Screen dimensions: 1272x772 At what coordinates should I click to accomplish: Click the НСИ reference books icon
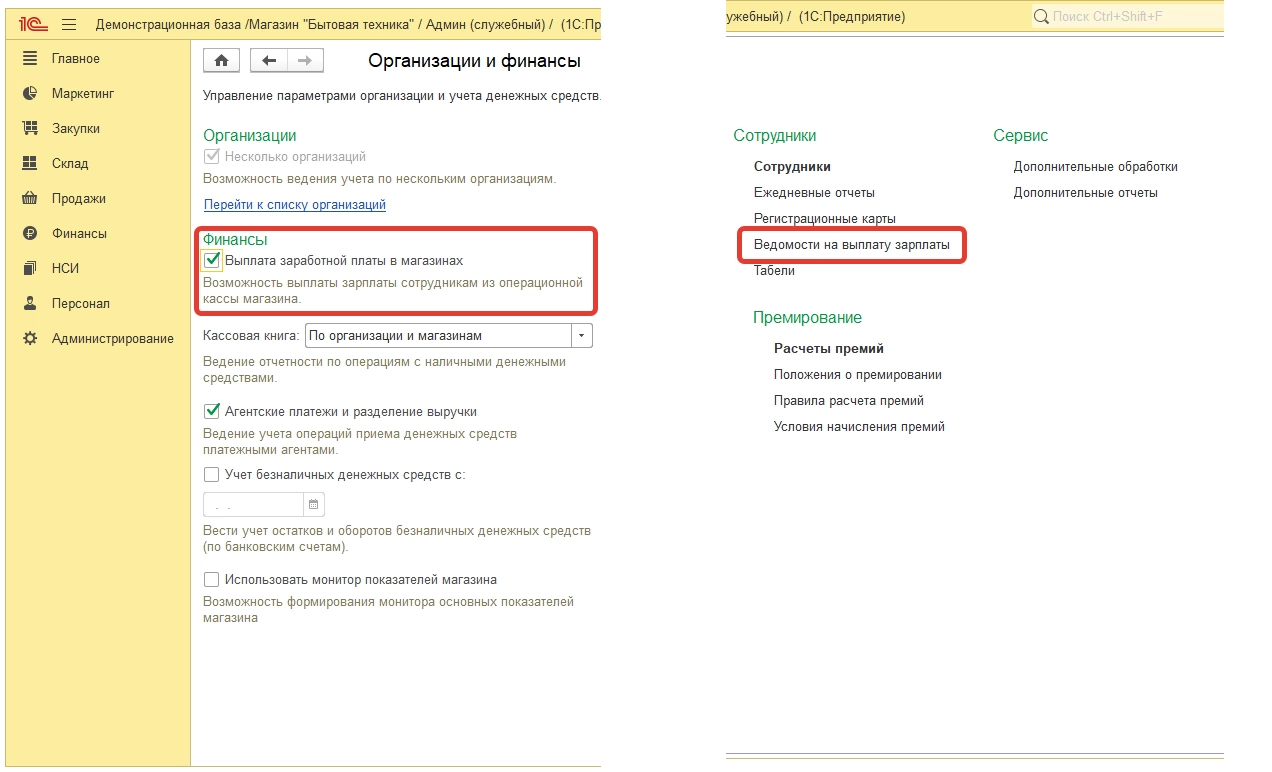(x=30, y=269)
